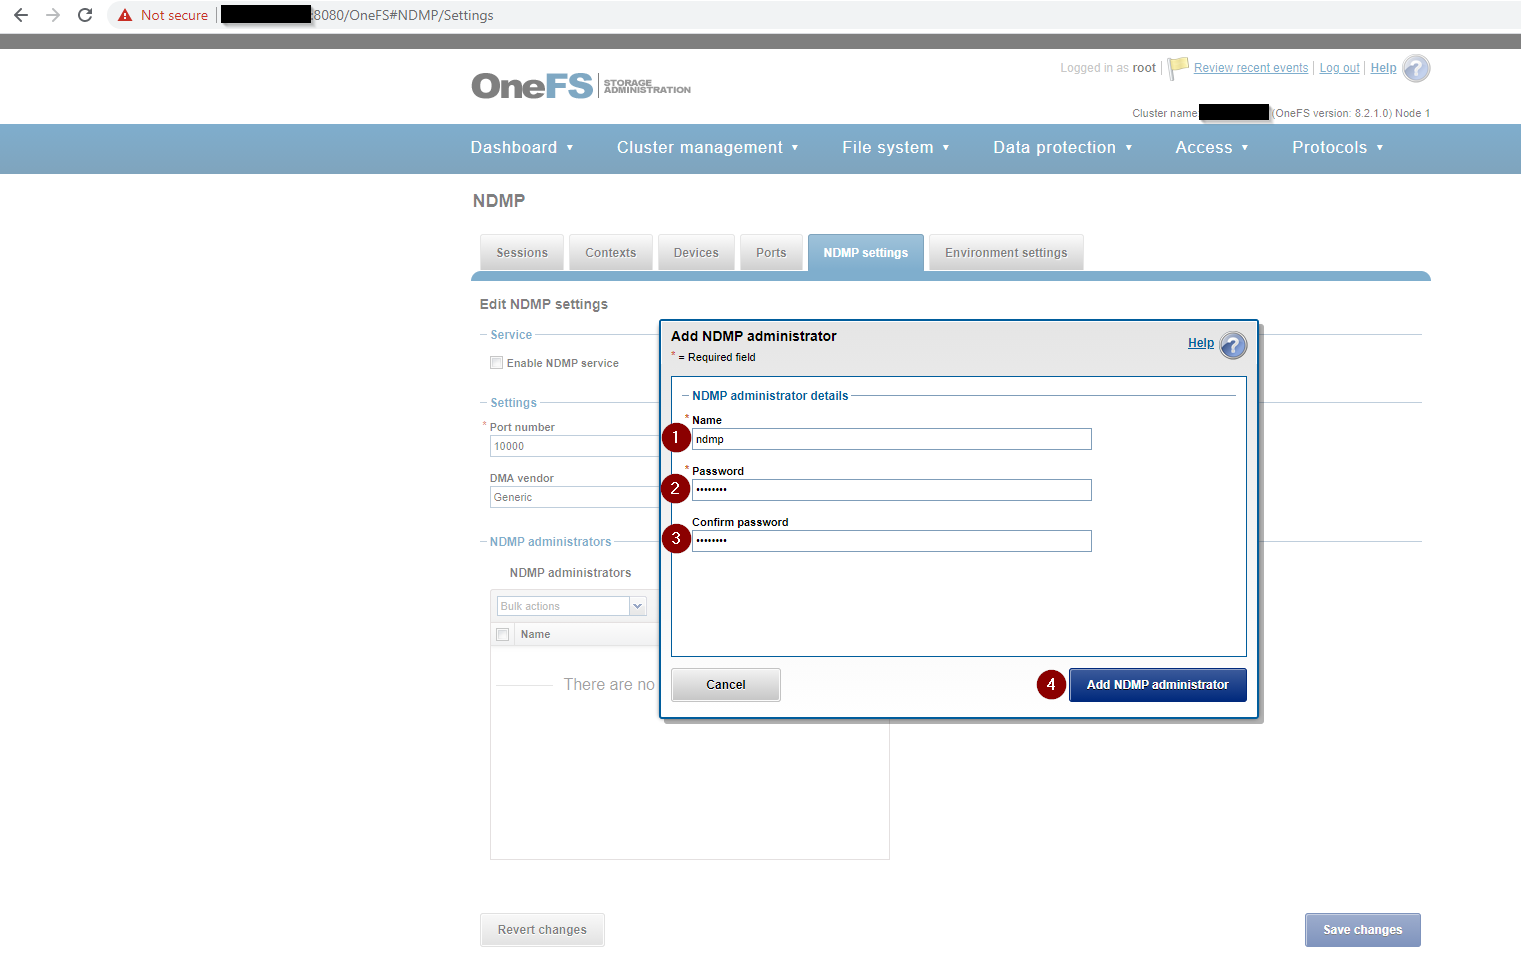This screenshot has width=1521, height=976.
Task: Open the Environment settings tab
Action: tap(1005, 252)
